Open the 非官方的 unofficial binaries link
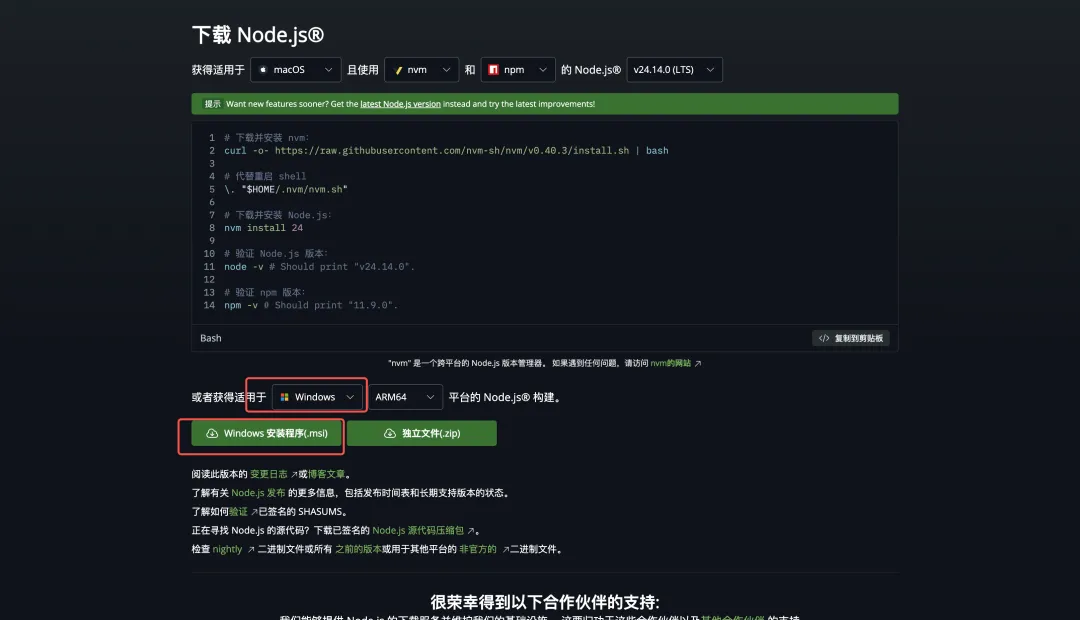This screenshot has height=620, width=1080. pyautogui.click(x=478, y=549)
